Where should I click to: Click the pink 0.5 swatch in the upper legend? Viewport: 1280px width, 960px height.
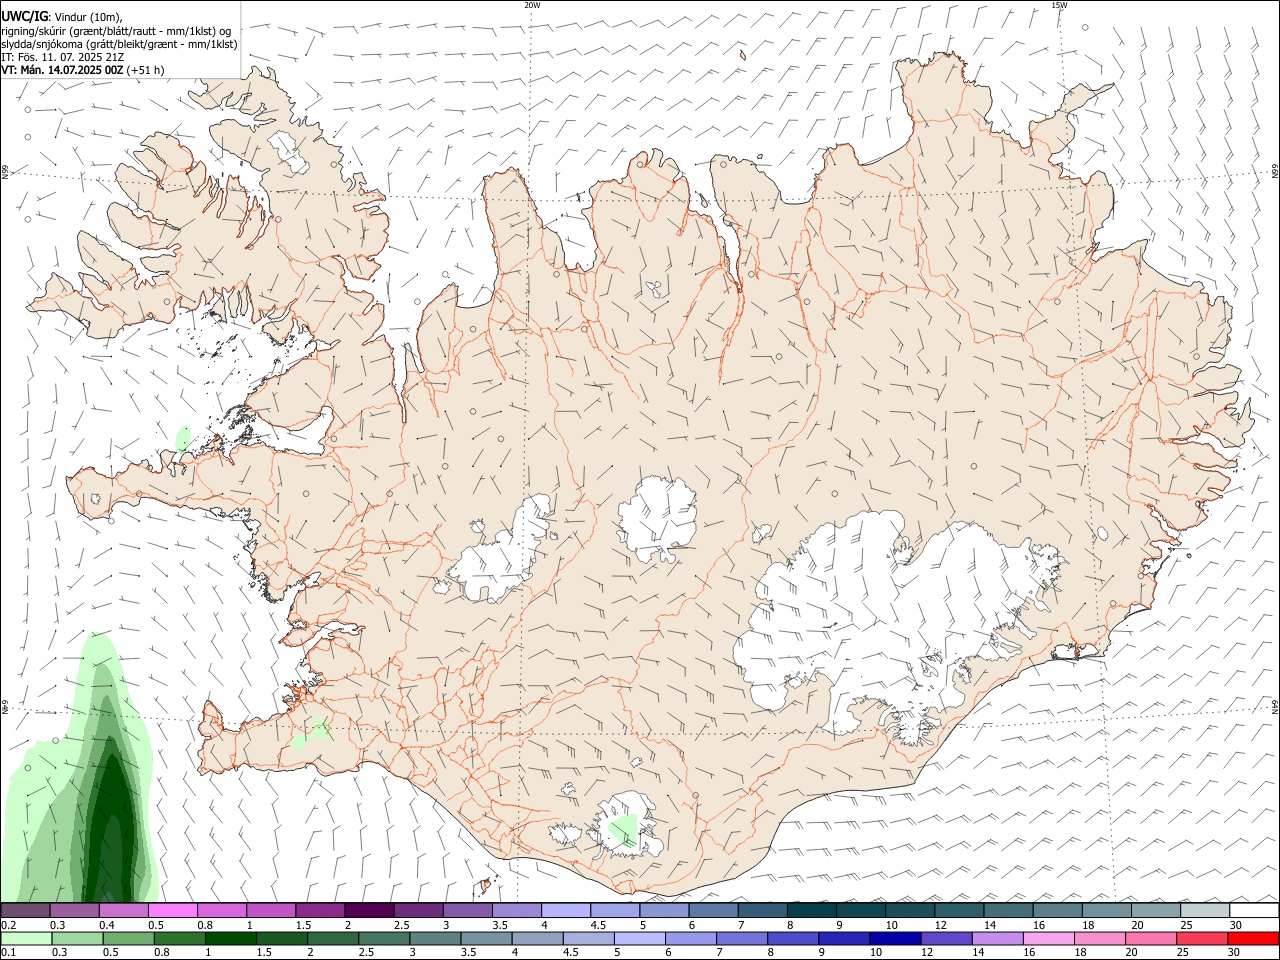(173, 910)
